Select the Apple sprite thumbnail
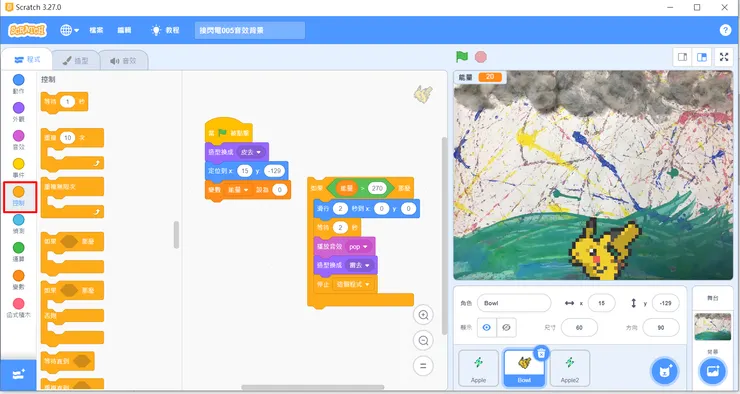Image resolution: width=740 pixels, height=394 pixels. tap(479, 369)
